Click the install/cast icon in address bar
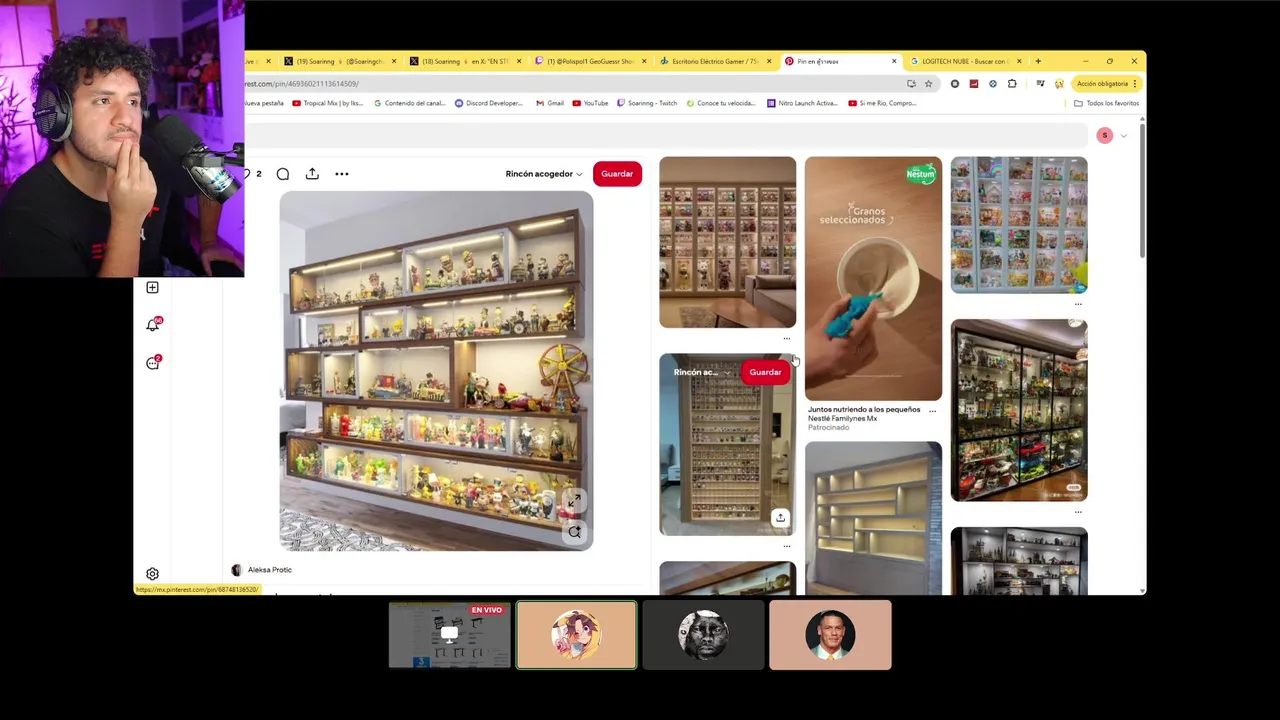 point(911,84)
